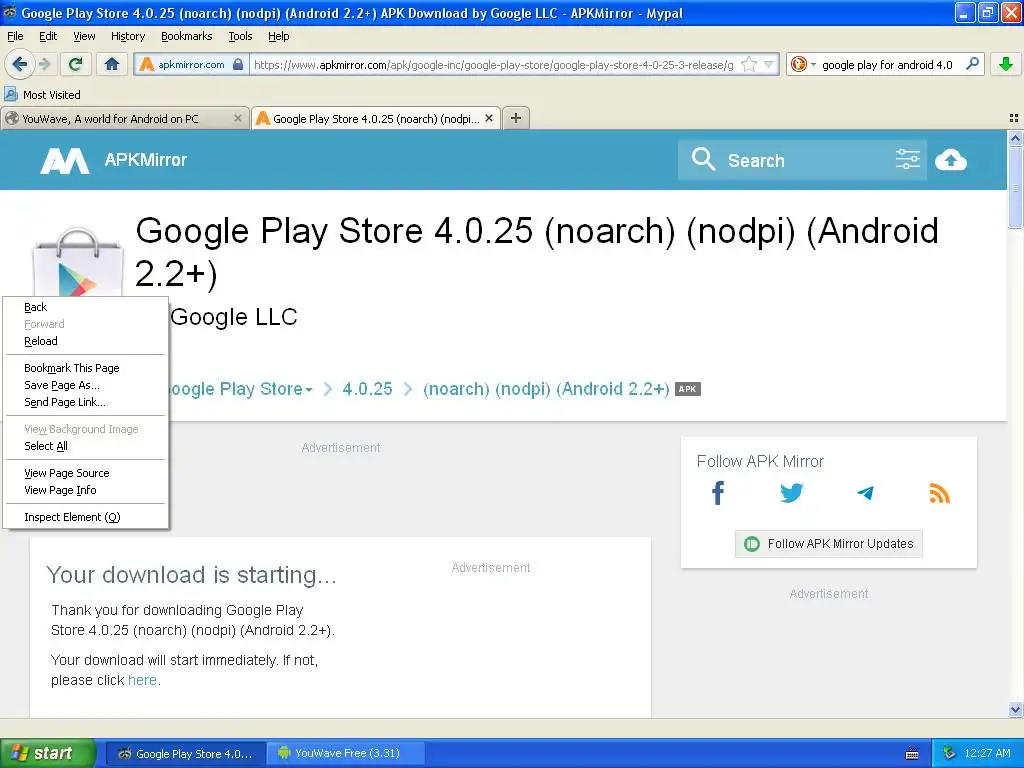This screenshot has height=768, width=1024.
Task: Choose View Page Info
Action: point(86,490)
